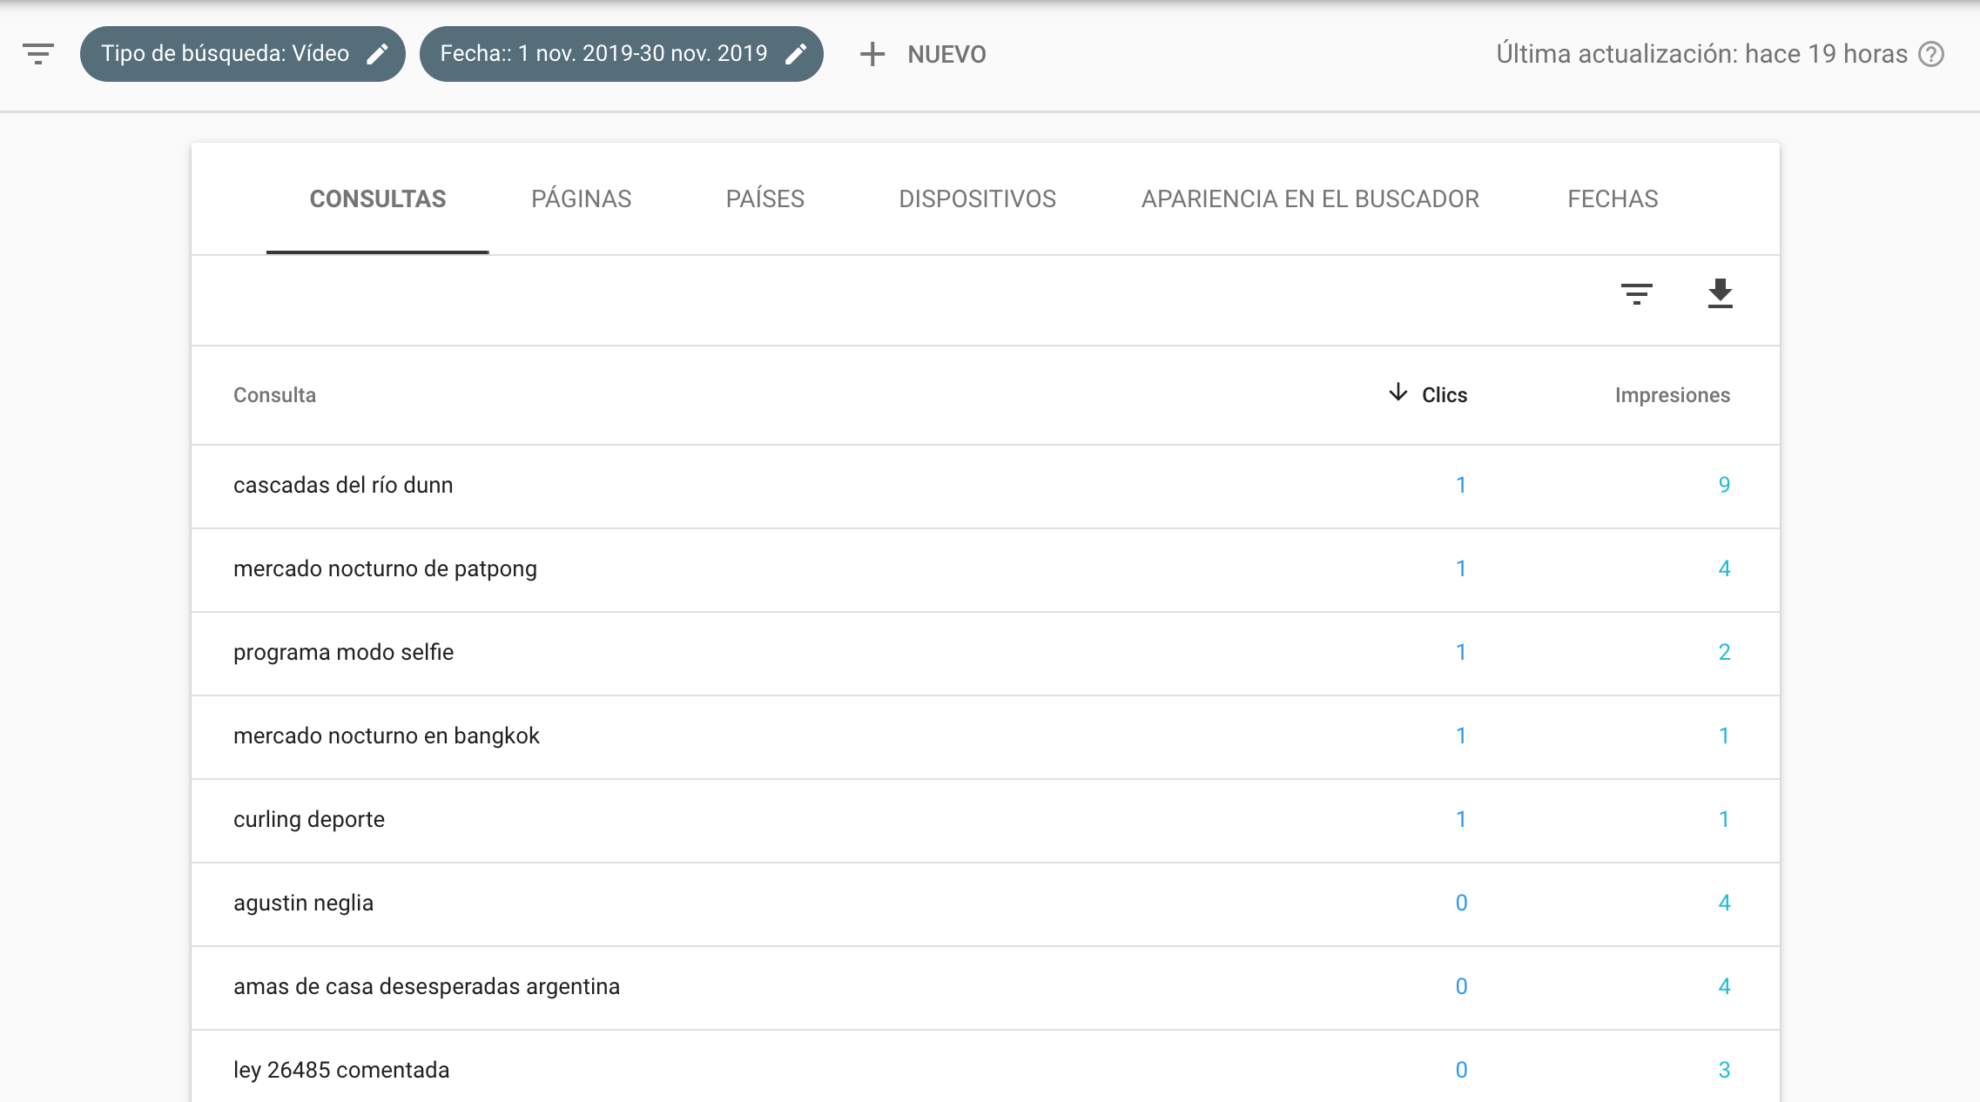The height and width of the screenshot is (1102, 1980).
Task: Expand the FECHAS tab view
Action: click(x=1612, y=200)
